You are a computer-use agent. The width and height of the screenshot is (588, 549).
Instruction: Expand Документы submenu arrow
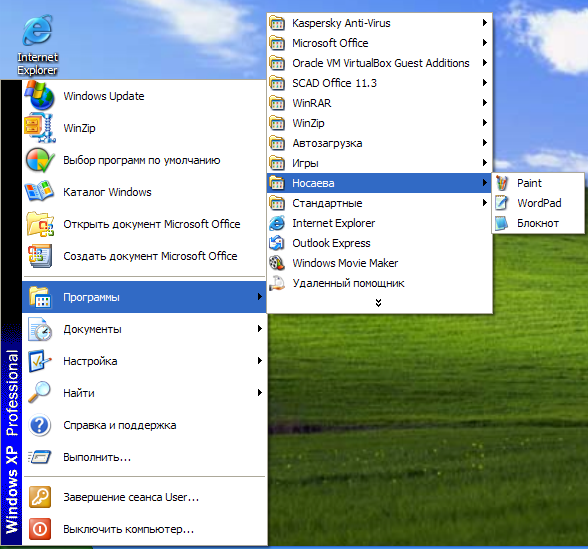[260, 329]
